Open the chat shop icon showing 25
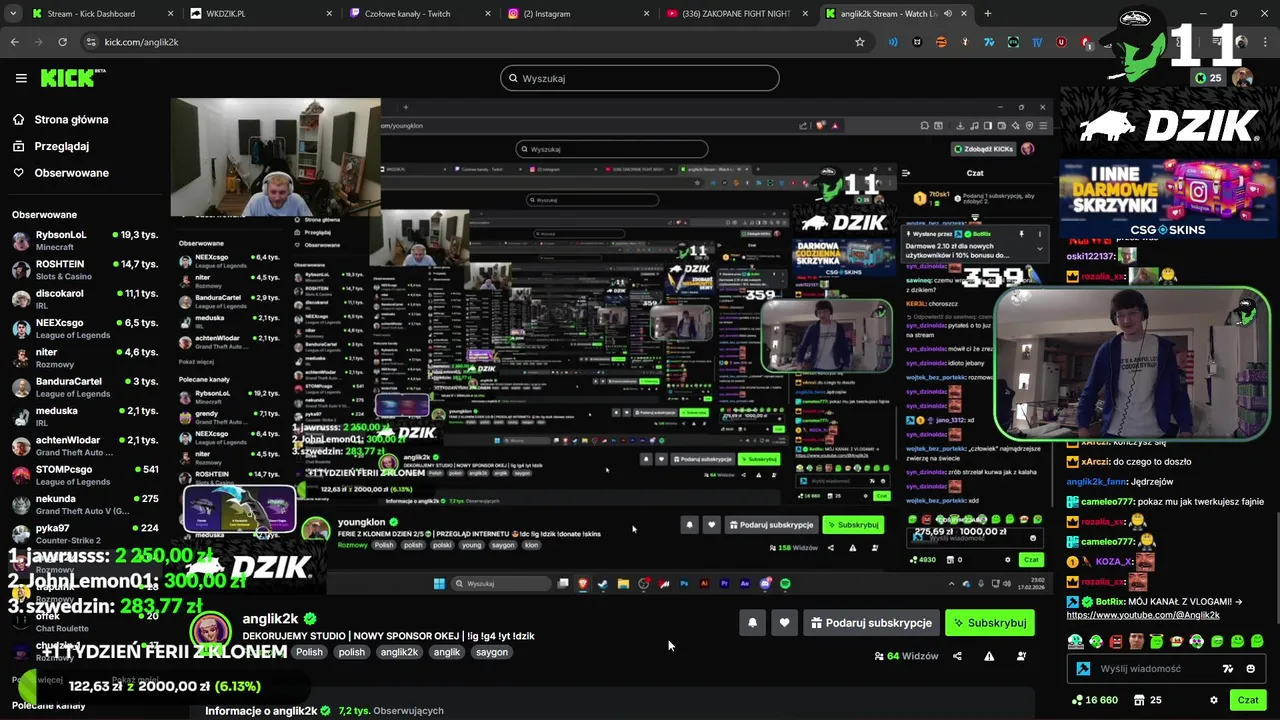The width and height of the screenshot is (1280, 720). tap(1148, 700)
